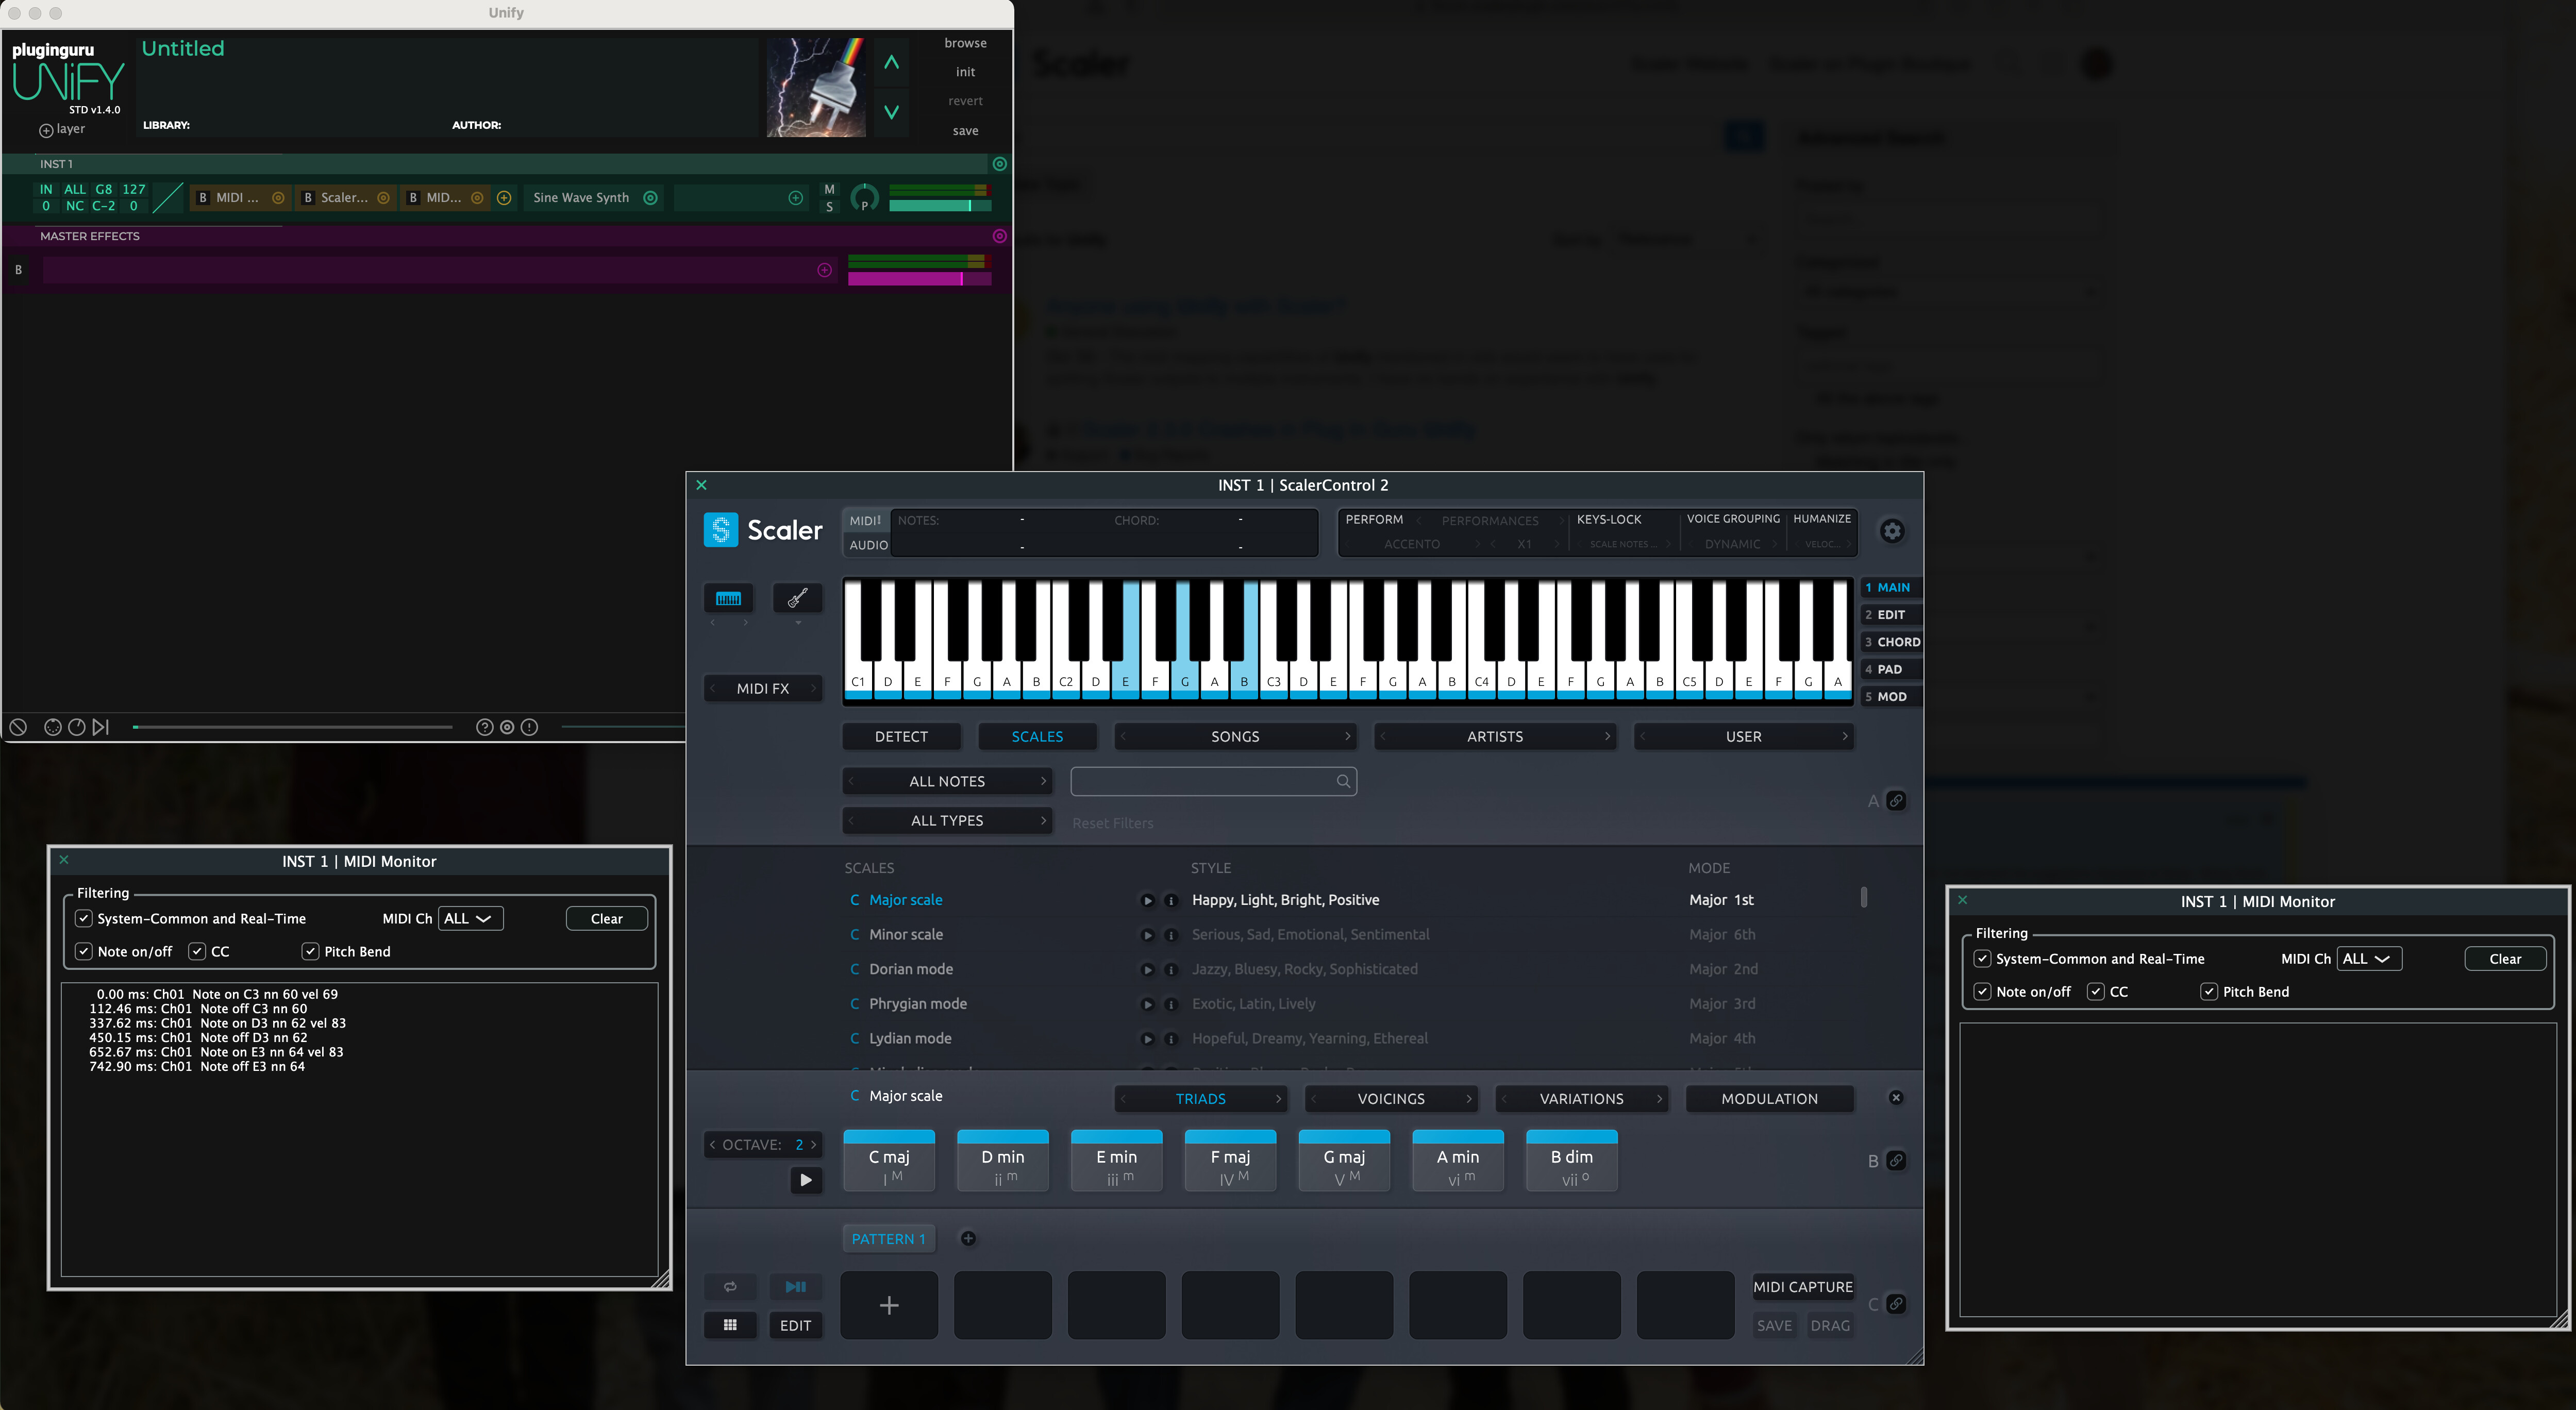Switch to the 2 EDIT page tab
The width and height of the screenshot is (2576, 1410).
[1890, 614]
